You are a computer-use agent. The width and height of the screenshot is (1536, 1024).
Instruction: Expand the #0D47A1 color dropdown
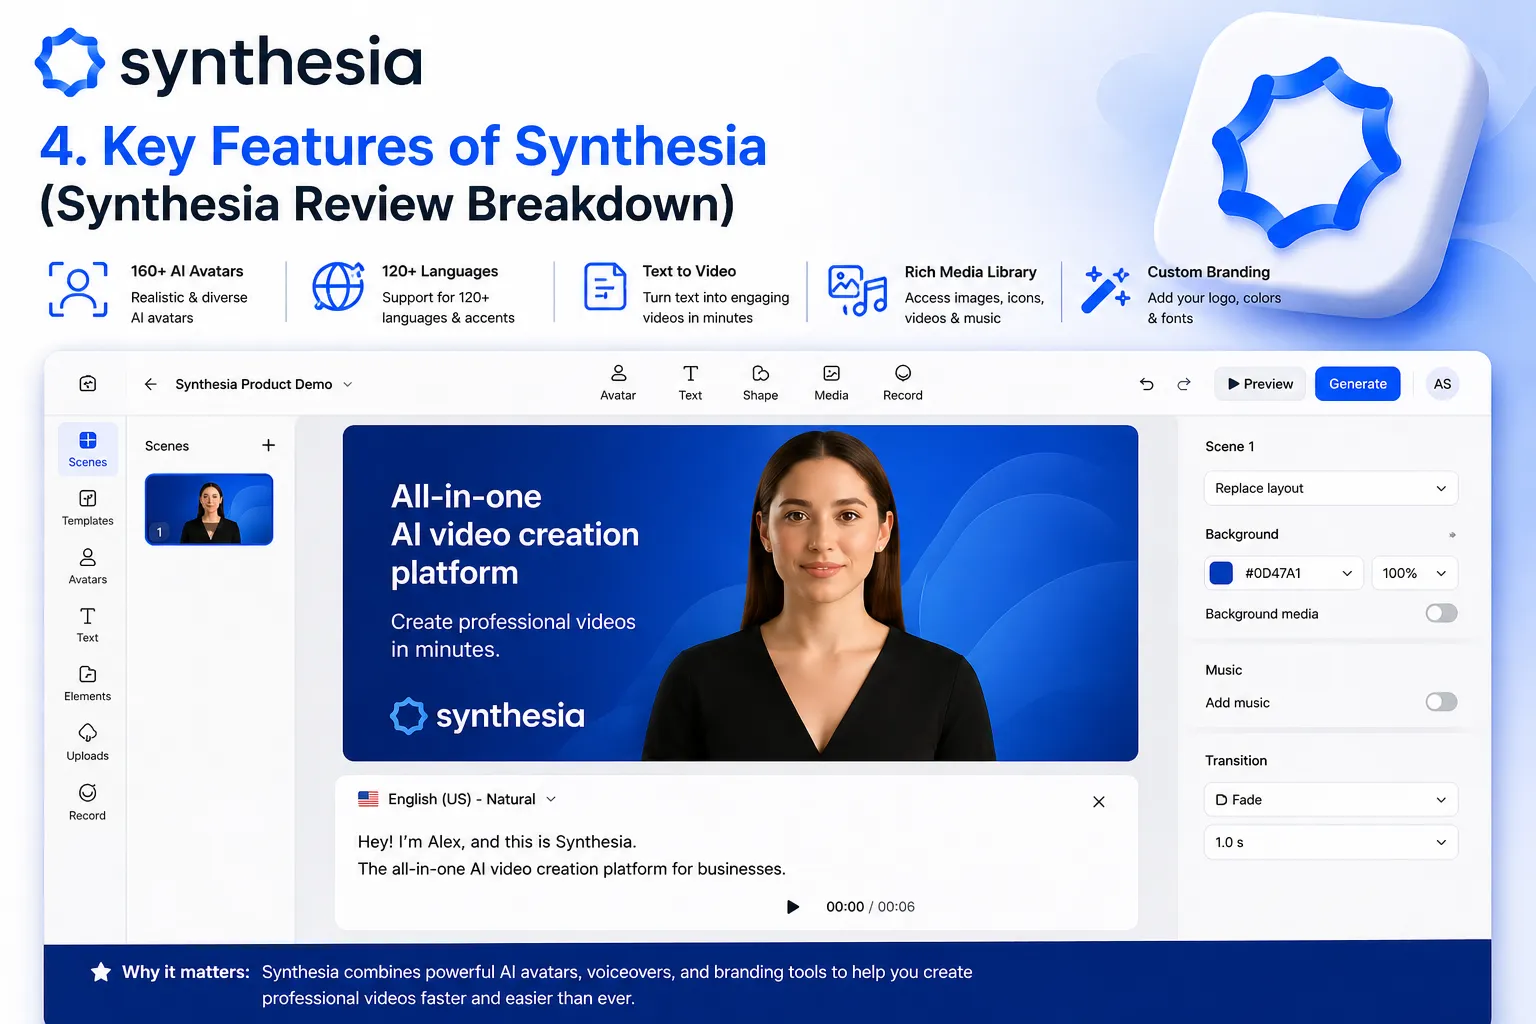(x=1347, y=573)
